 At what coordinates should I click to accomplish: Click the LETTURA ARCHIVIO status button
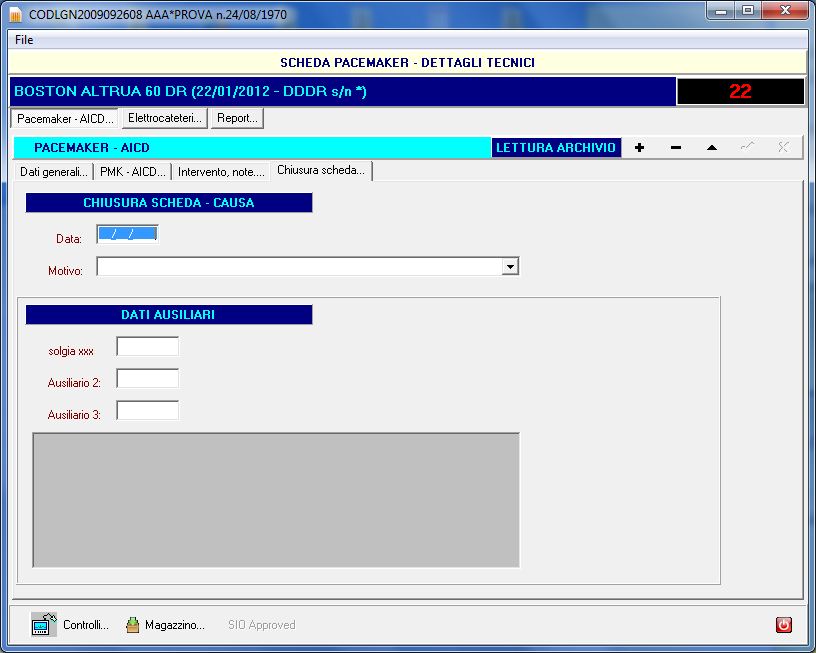pos(556,148)
